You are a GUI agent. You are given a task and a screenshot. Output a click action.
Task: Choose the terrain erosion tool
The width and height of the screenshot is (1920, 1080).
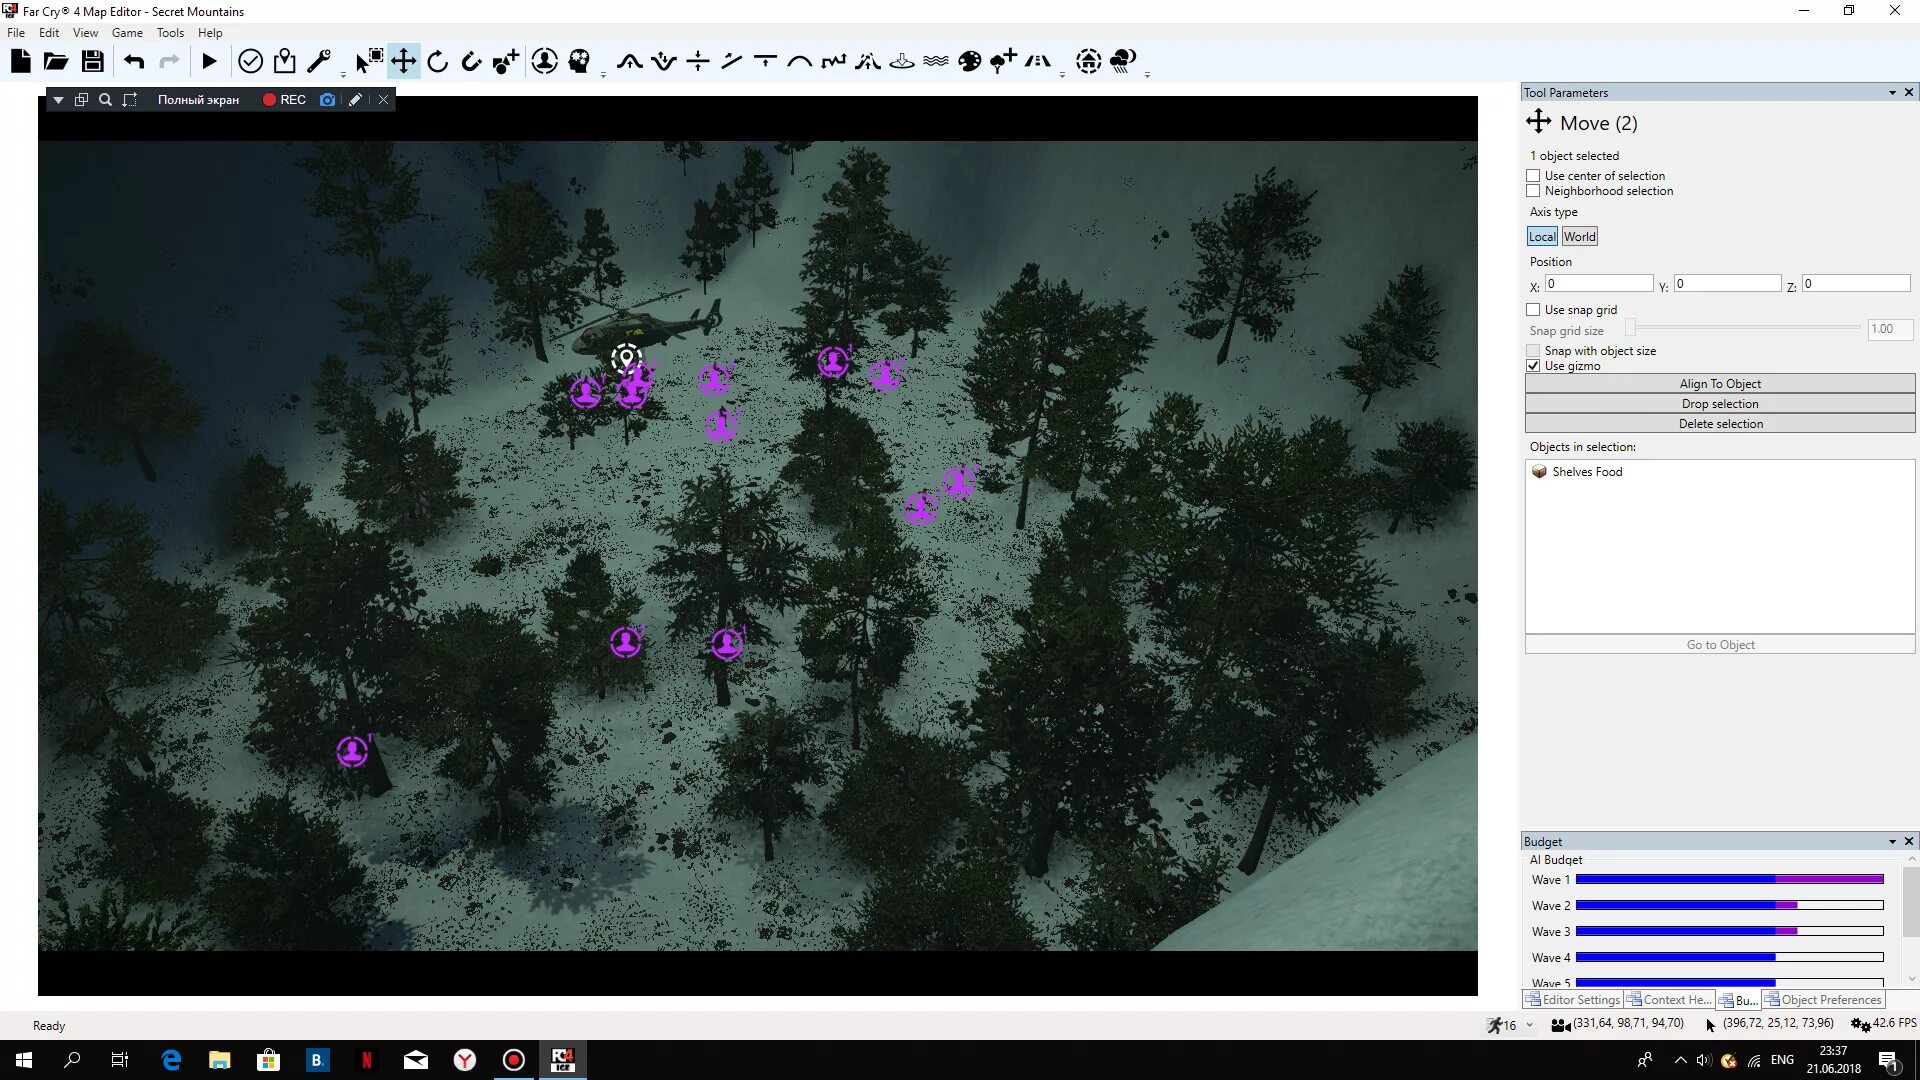point(868,62)
